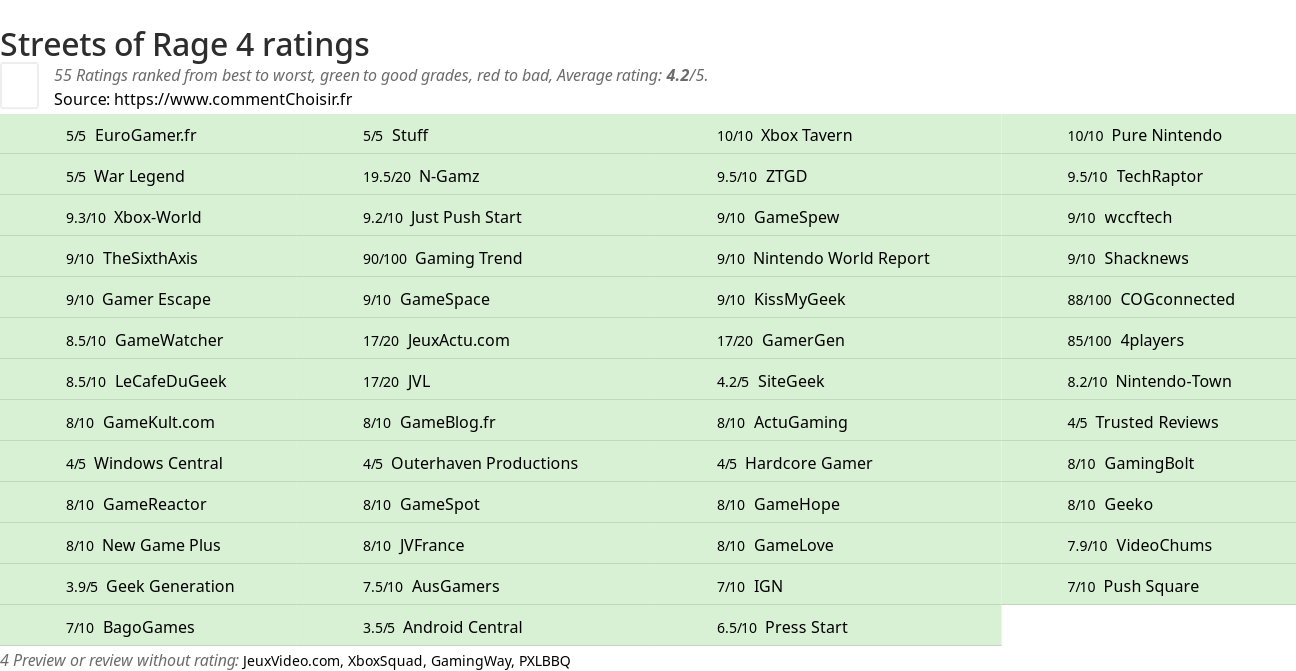Open the Android Central review

pos(462,627)
